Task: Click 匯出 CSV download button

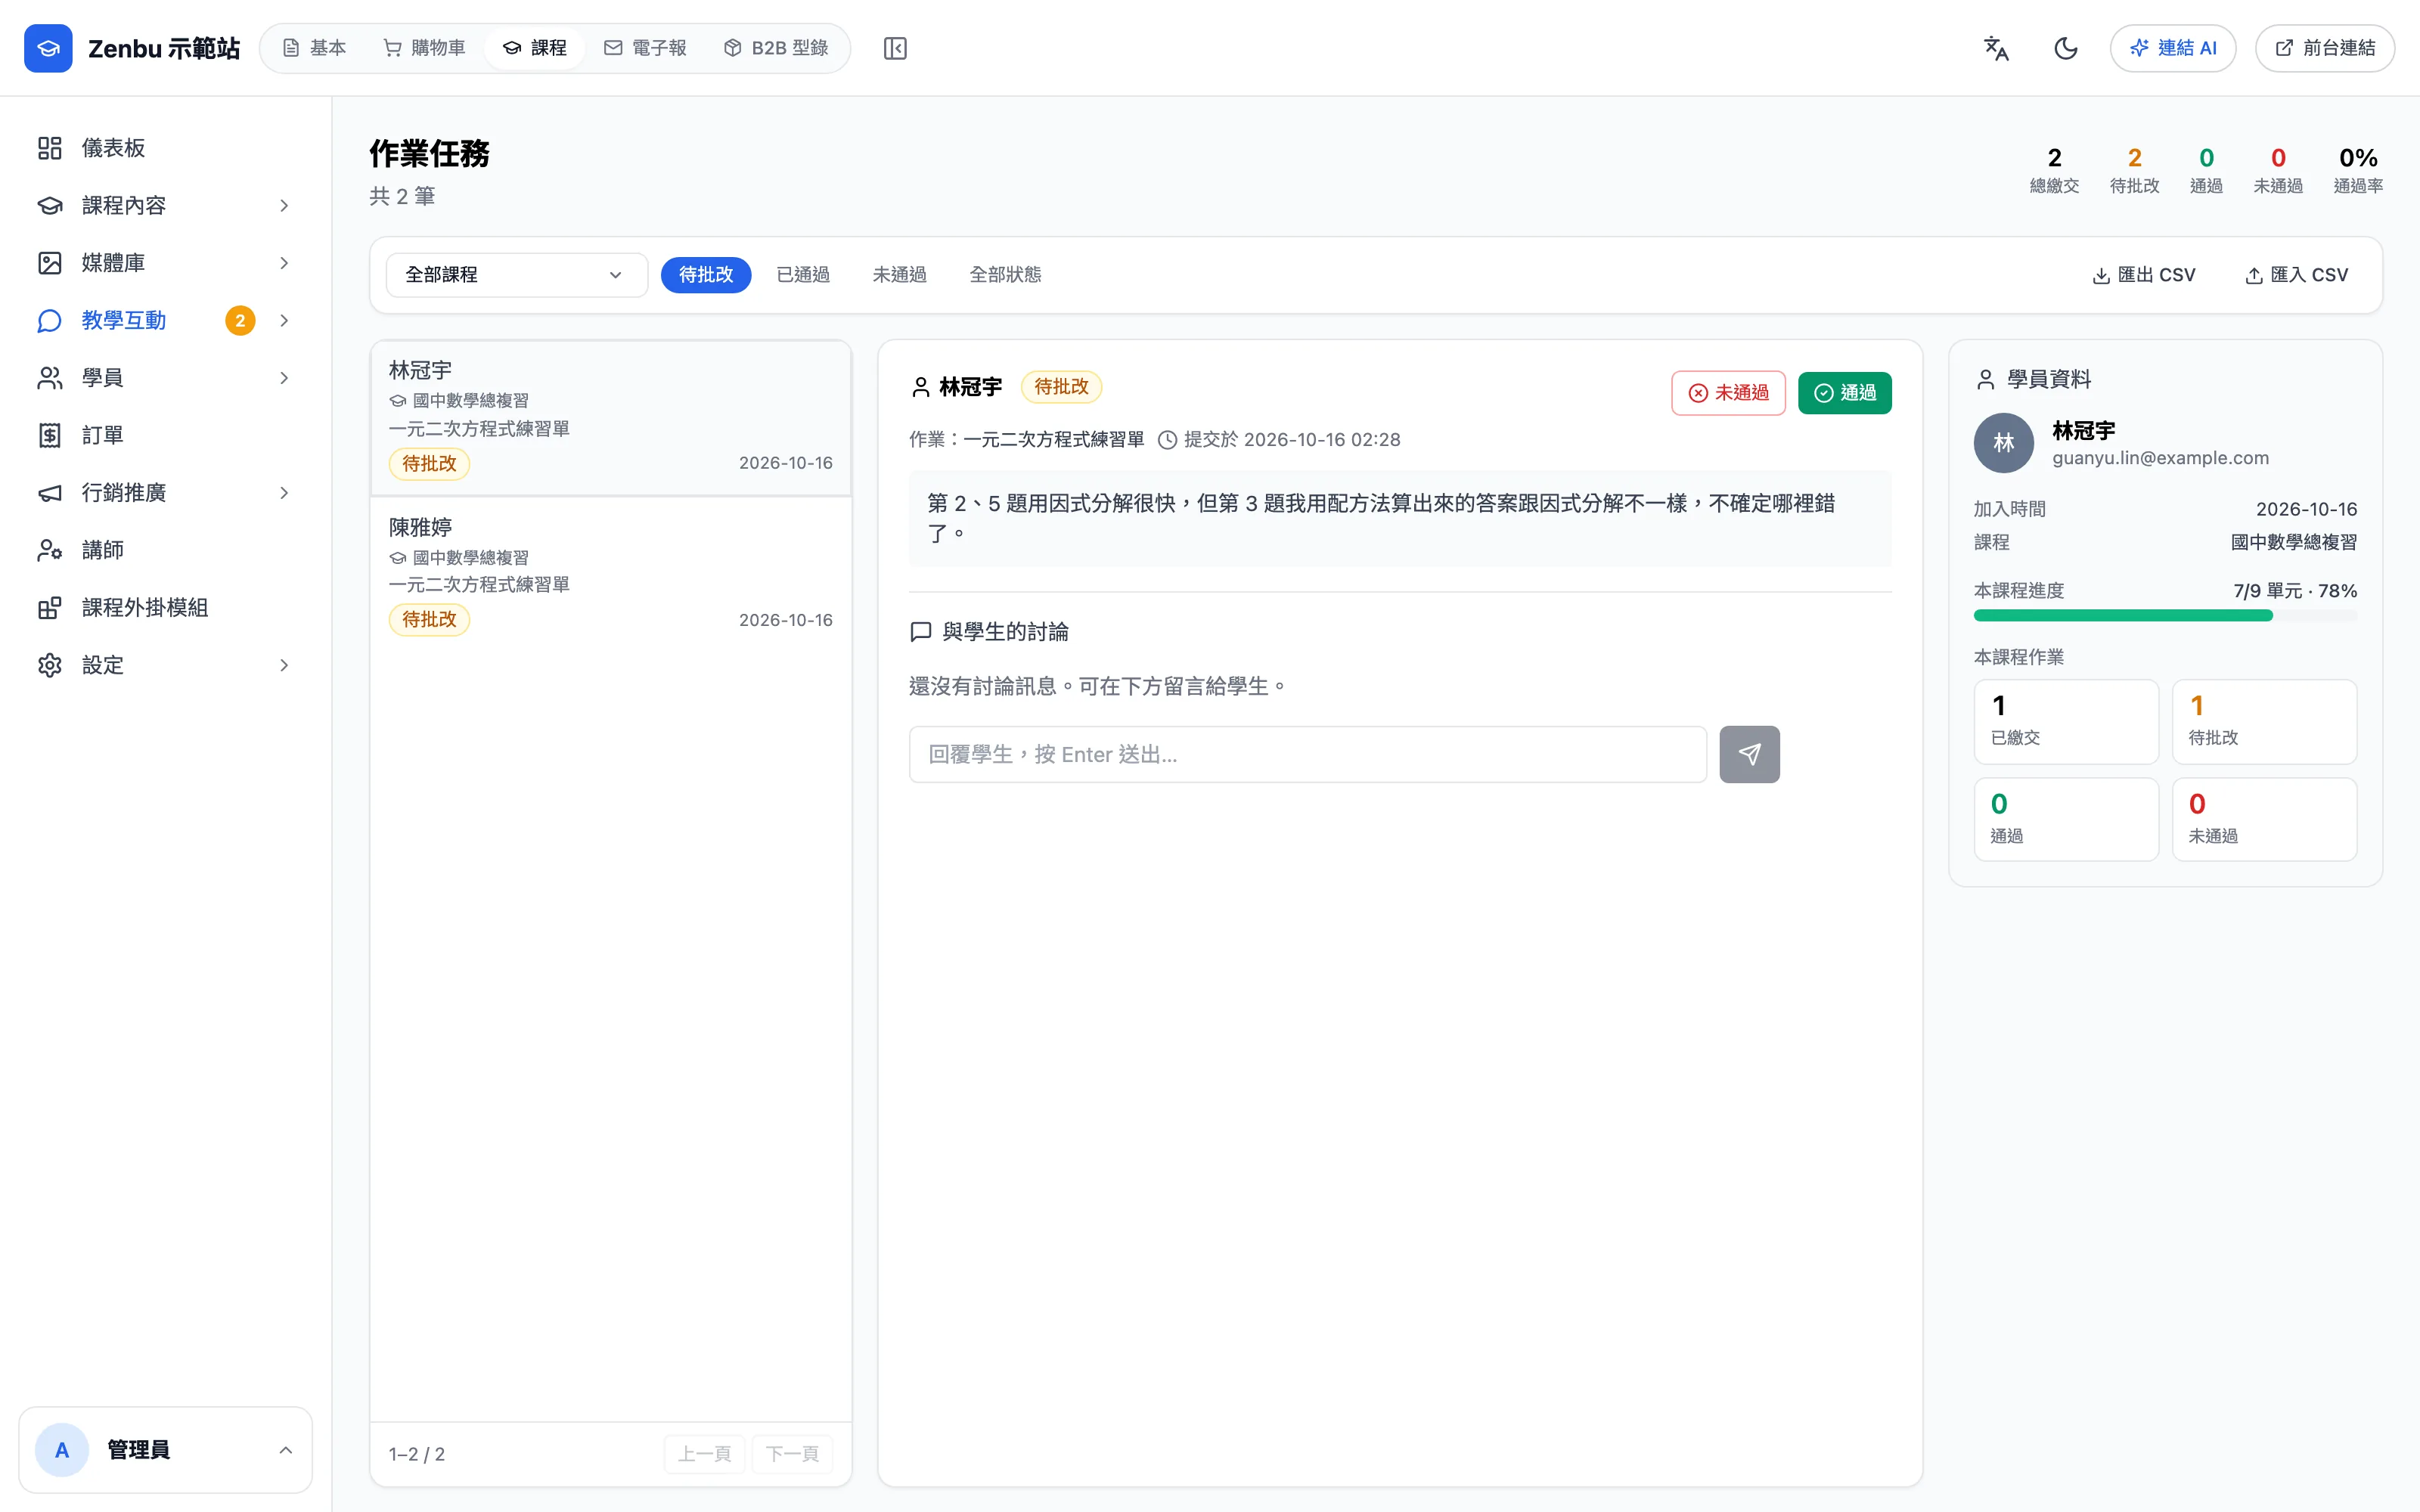Action: click(2143, 275)
